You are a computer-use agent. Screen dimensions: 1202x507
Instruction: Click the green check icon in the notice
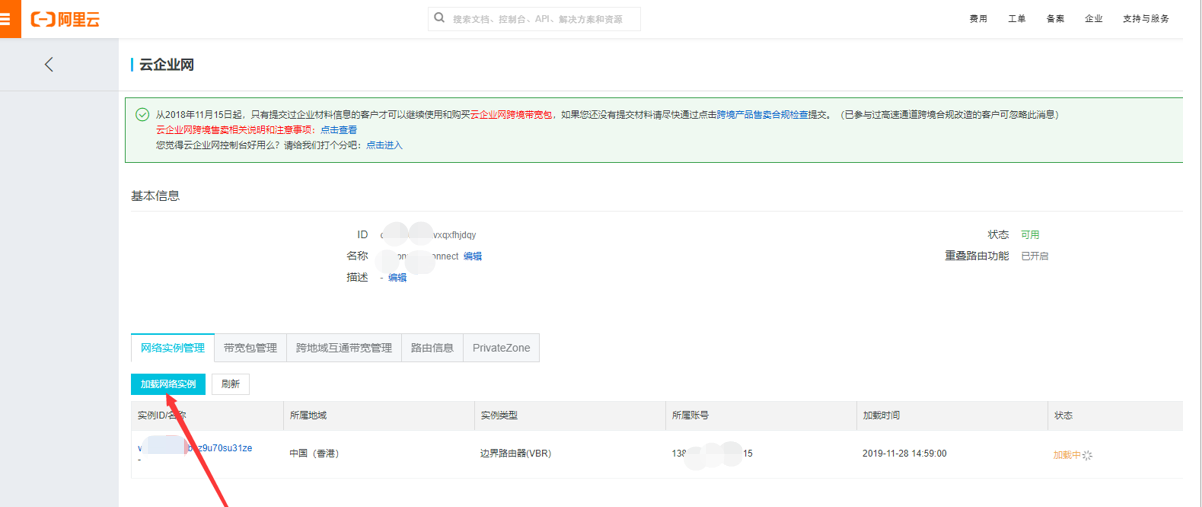pyautogui.click(x=143, y=115)
